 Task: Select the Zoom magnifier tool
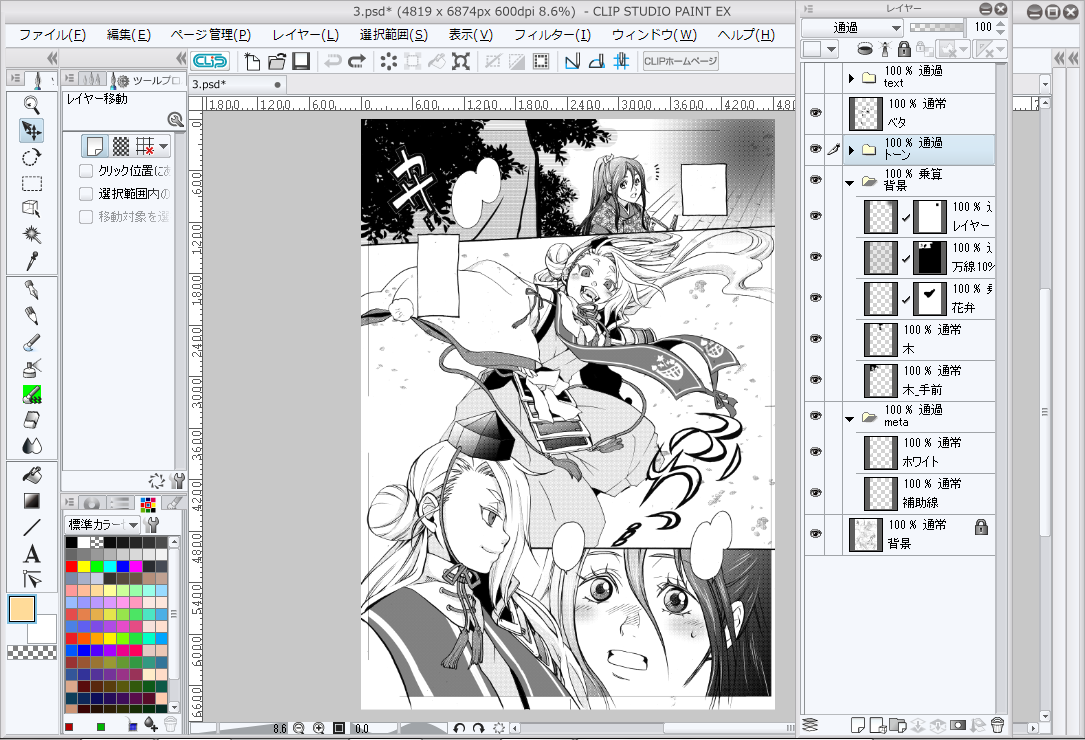(32, 105)
